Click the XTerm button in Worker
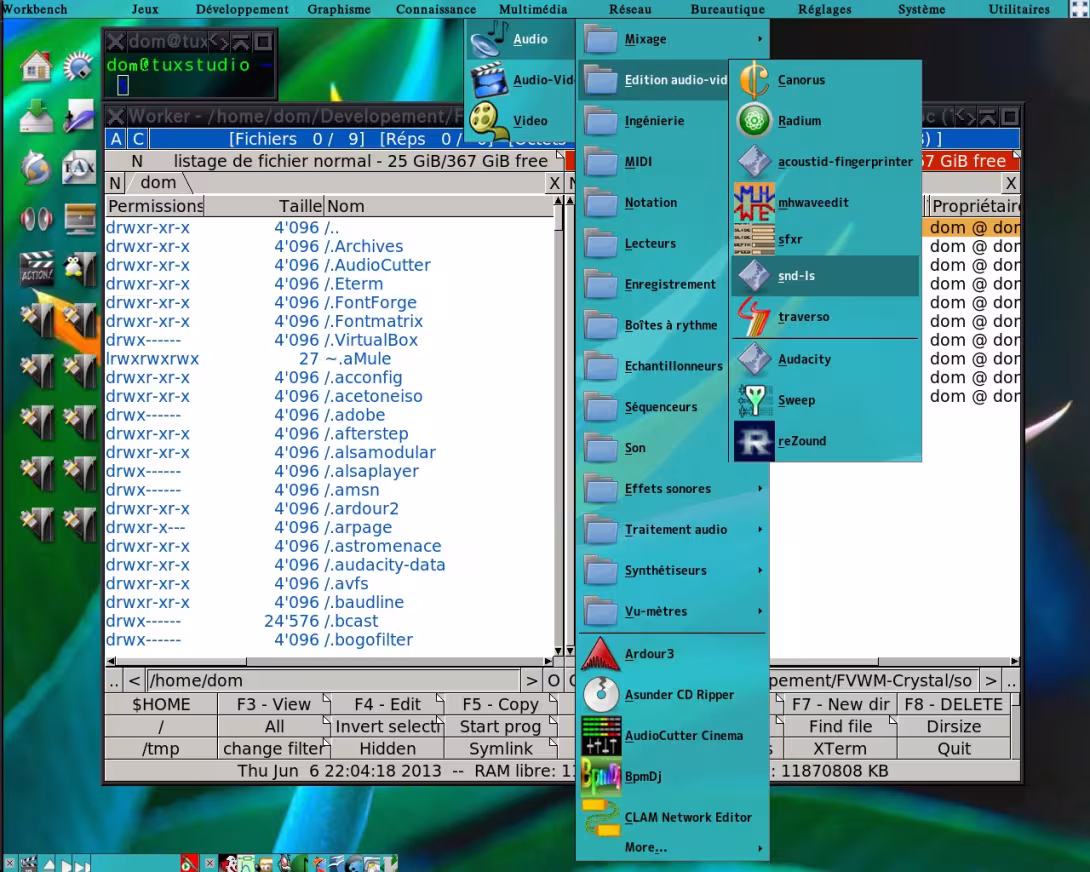1090x872 pixels. [840, 749]
